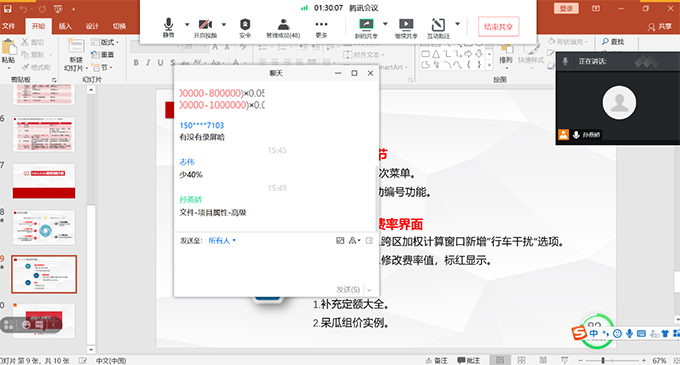Viewport: 680px width, 365px height.
Task: Click zoom in plus button
Action: coord(644,360)
